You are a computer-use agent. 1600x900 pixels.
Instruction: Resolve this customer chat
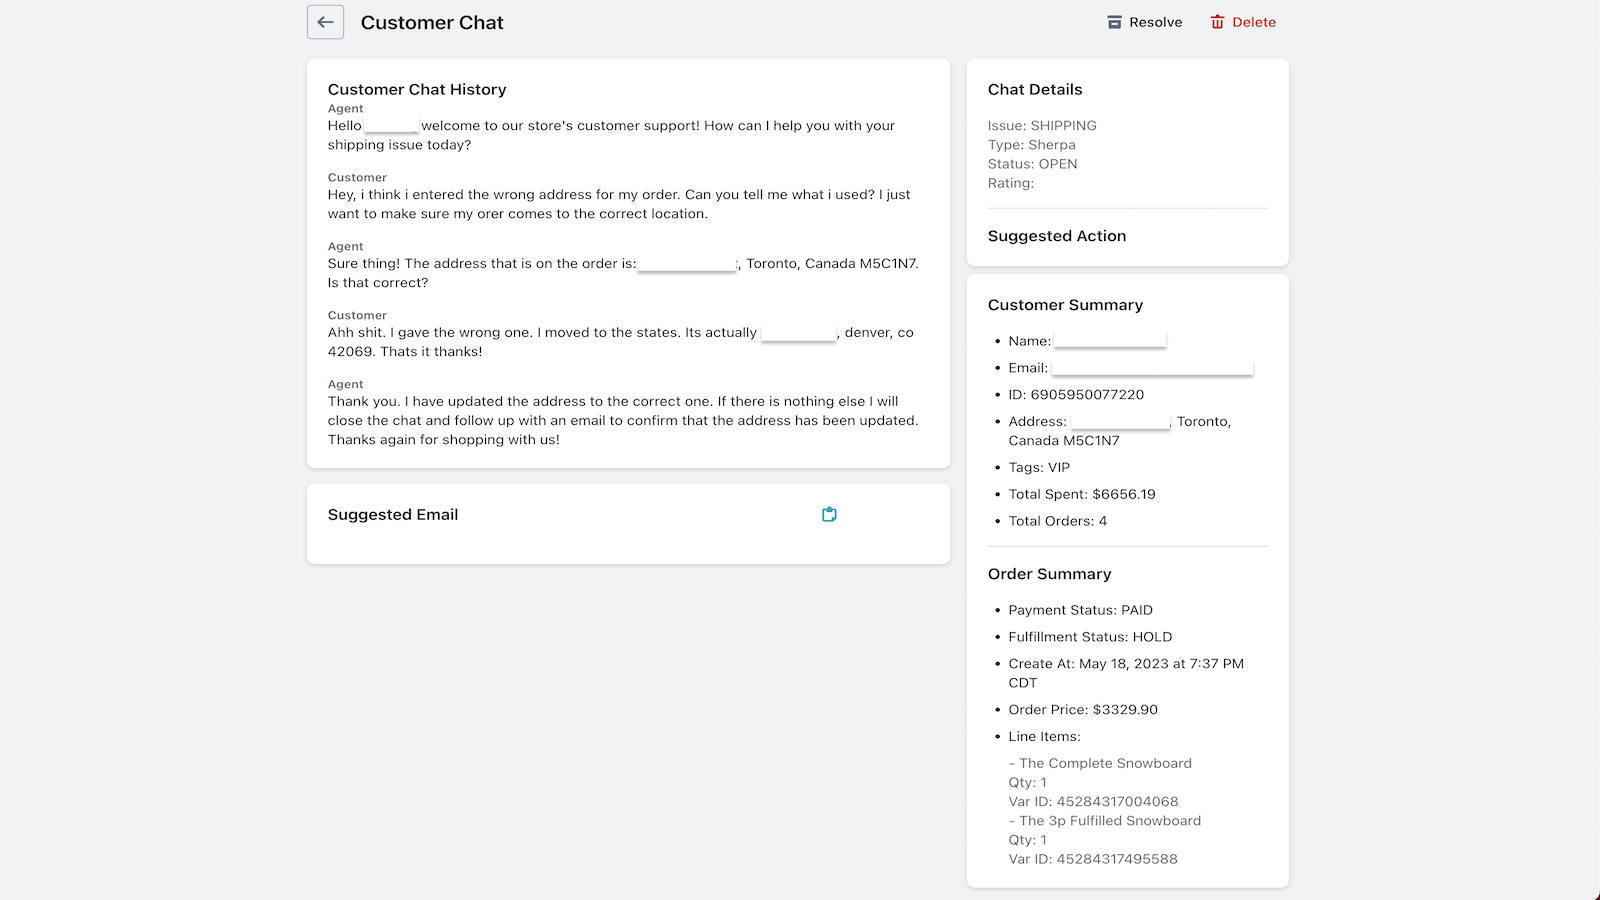(x=1144, y=22)
